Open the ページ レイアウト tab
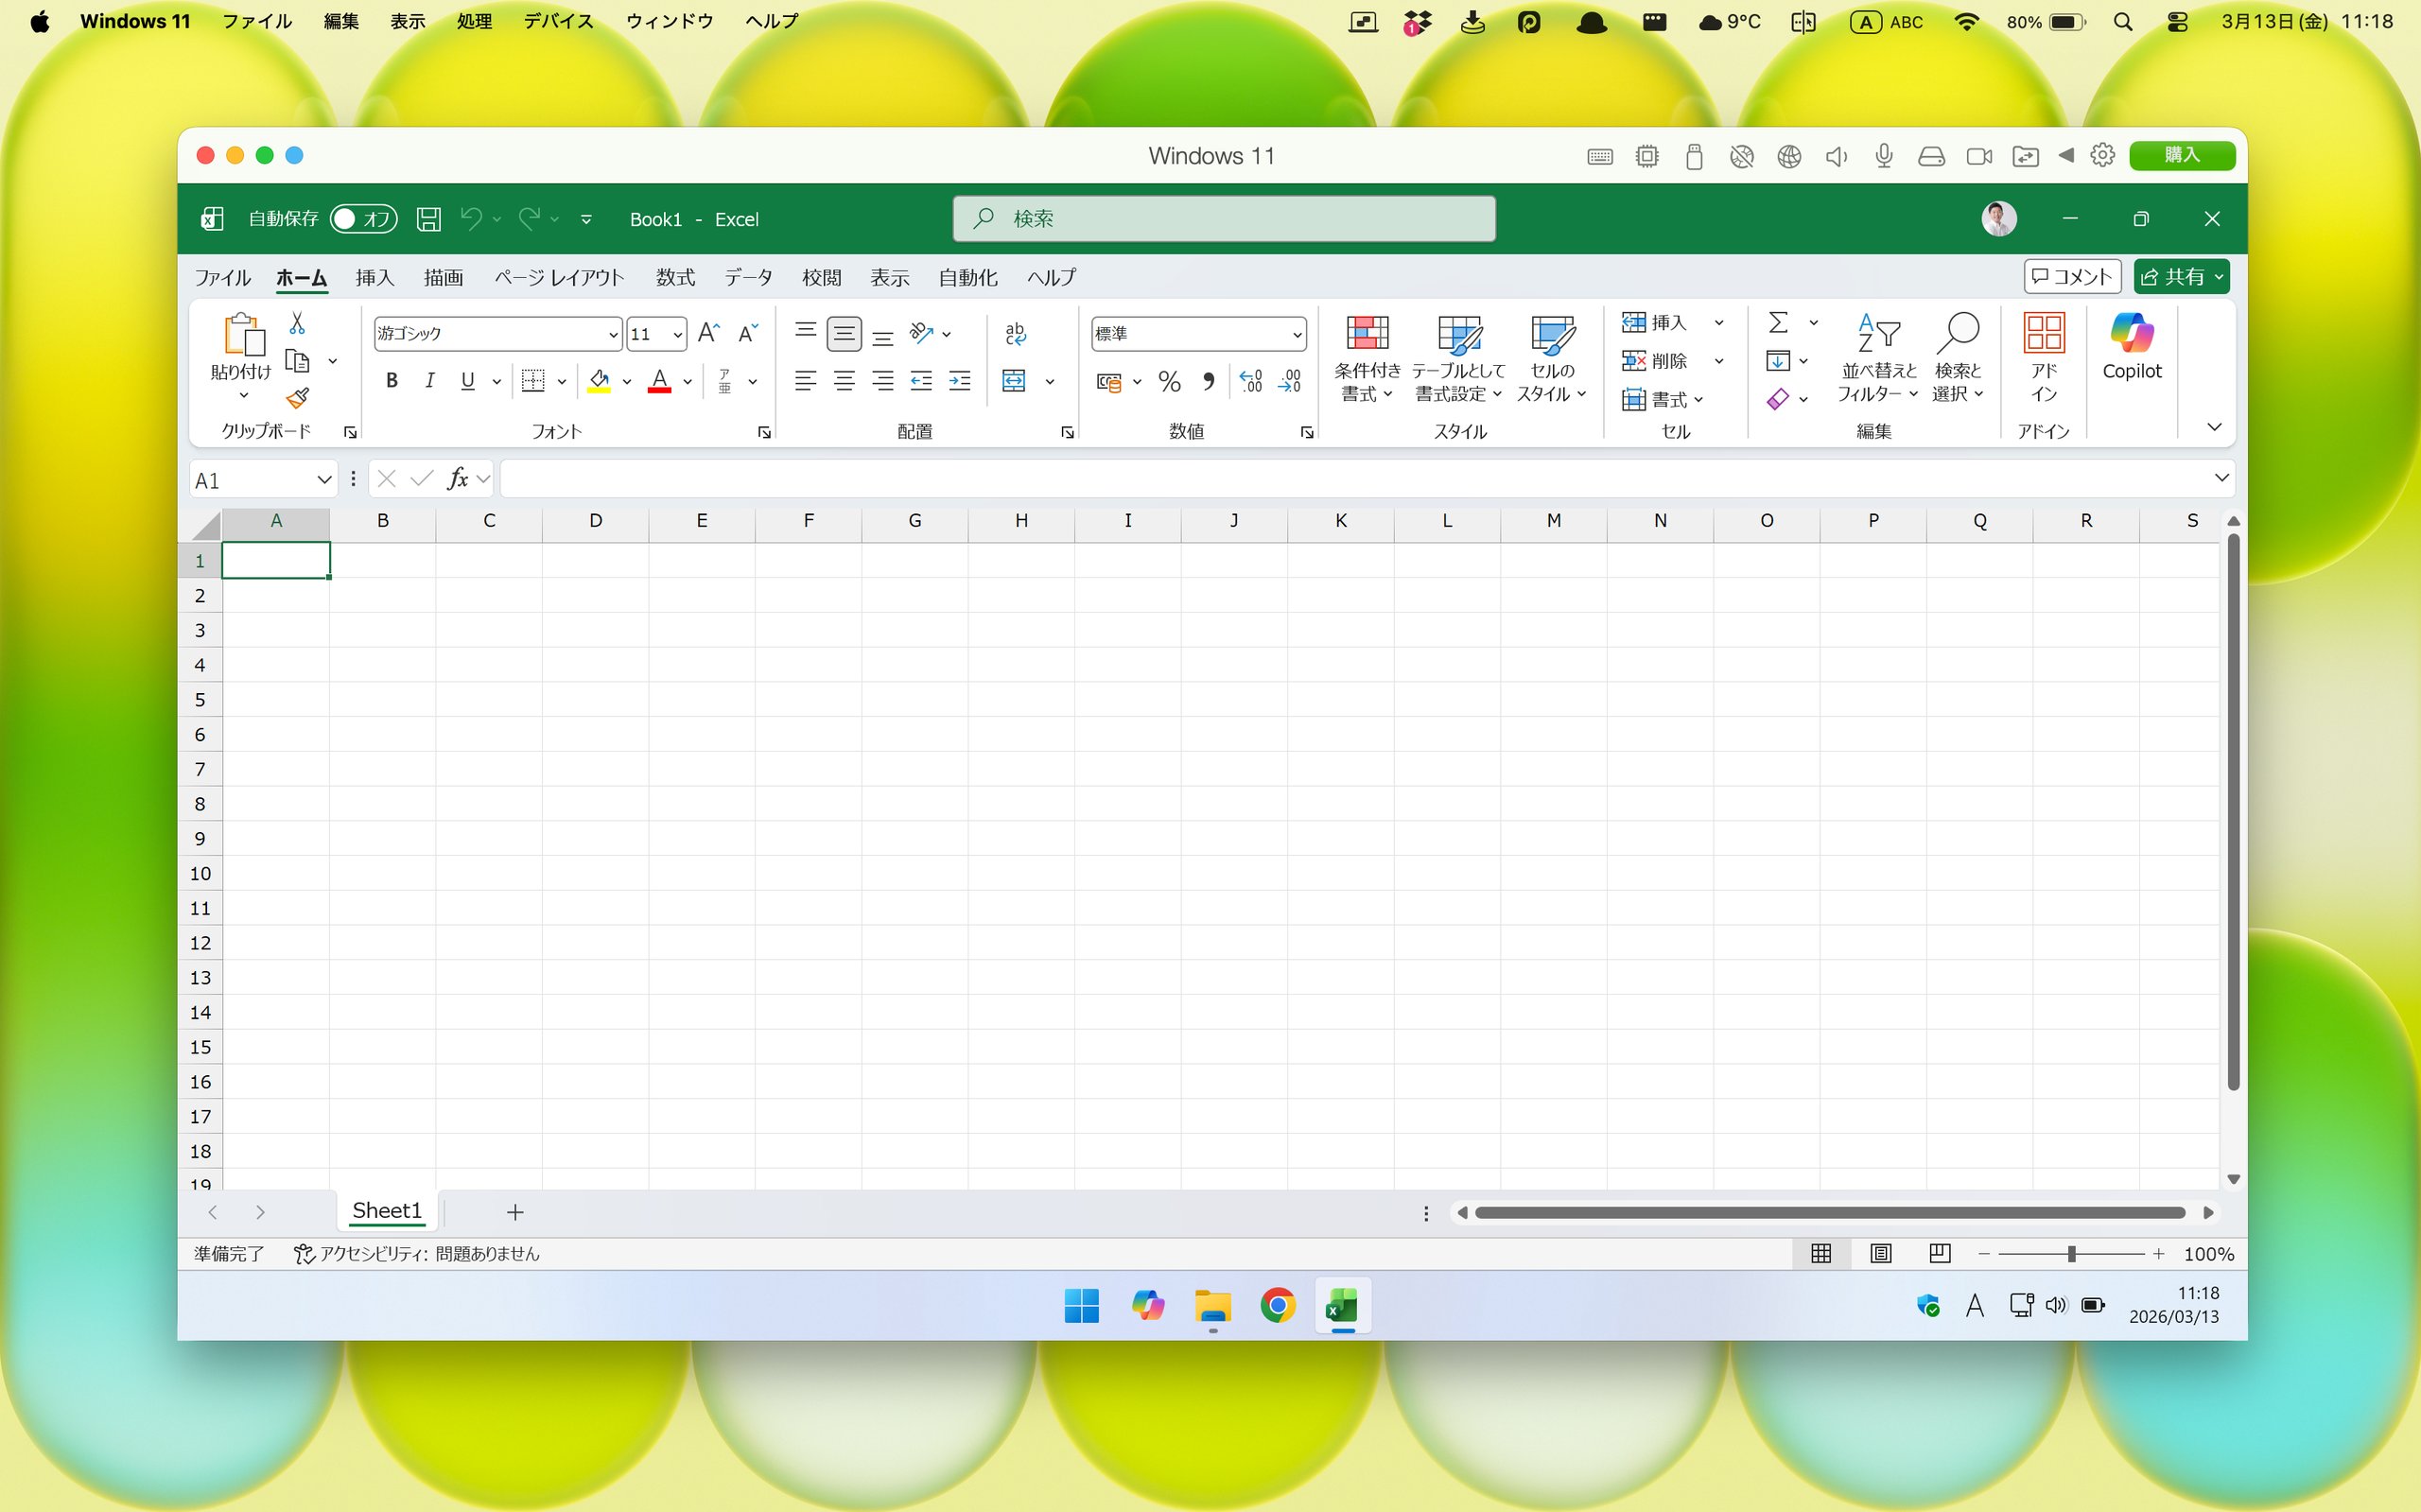The height and width of the screenshot is (1512, 2421). coord(559,277)
